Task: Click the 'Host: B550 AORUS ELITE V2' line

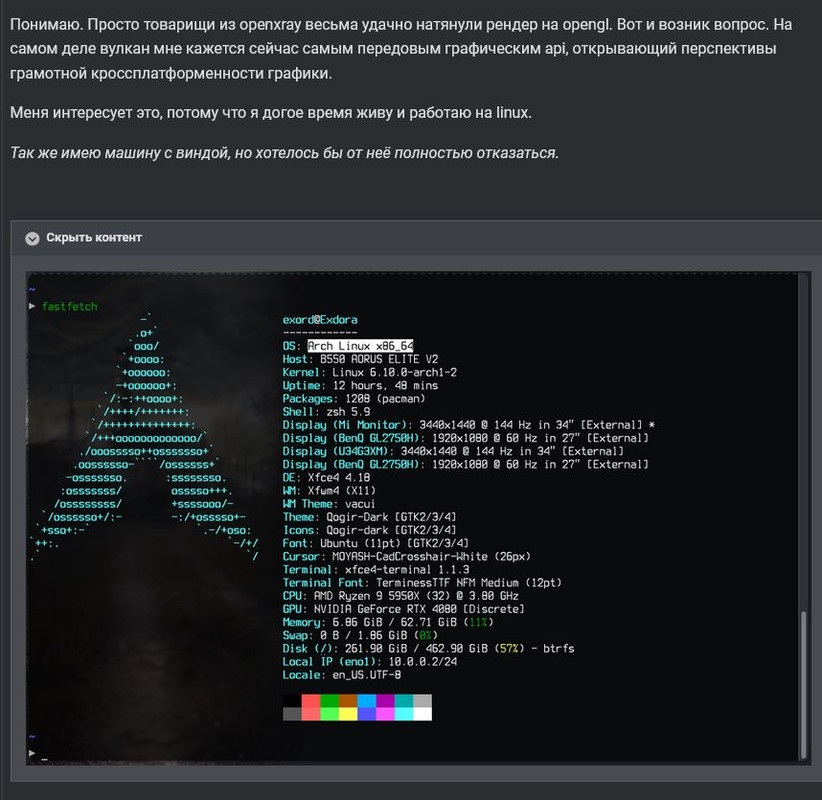Action: [360, 359]
